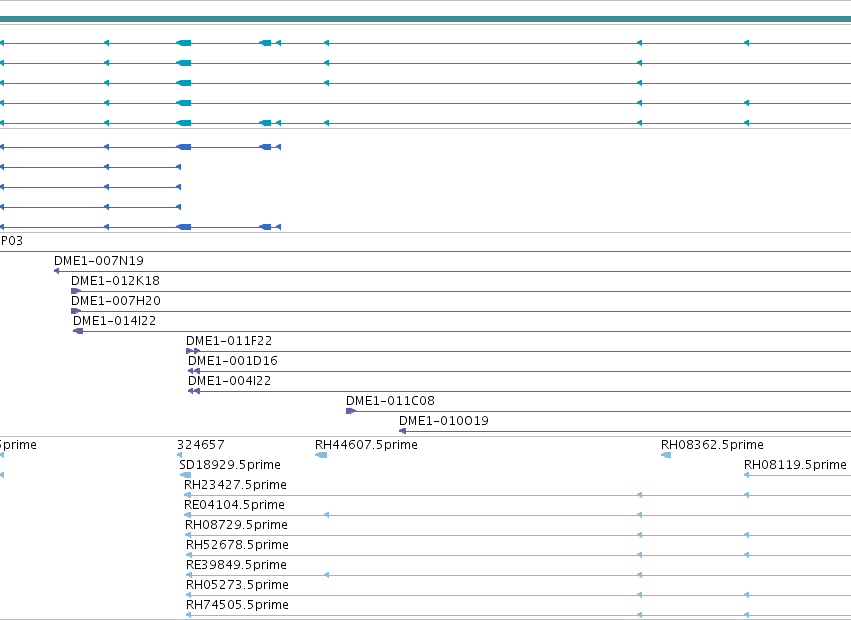Select the RH44607.5prime EST label
The height and width of the screenshot is (620, 851).
click(366, 445)
